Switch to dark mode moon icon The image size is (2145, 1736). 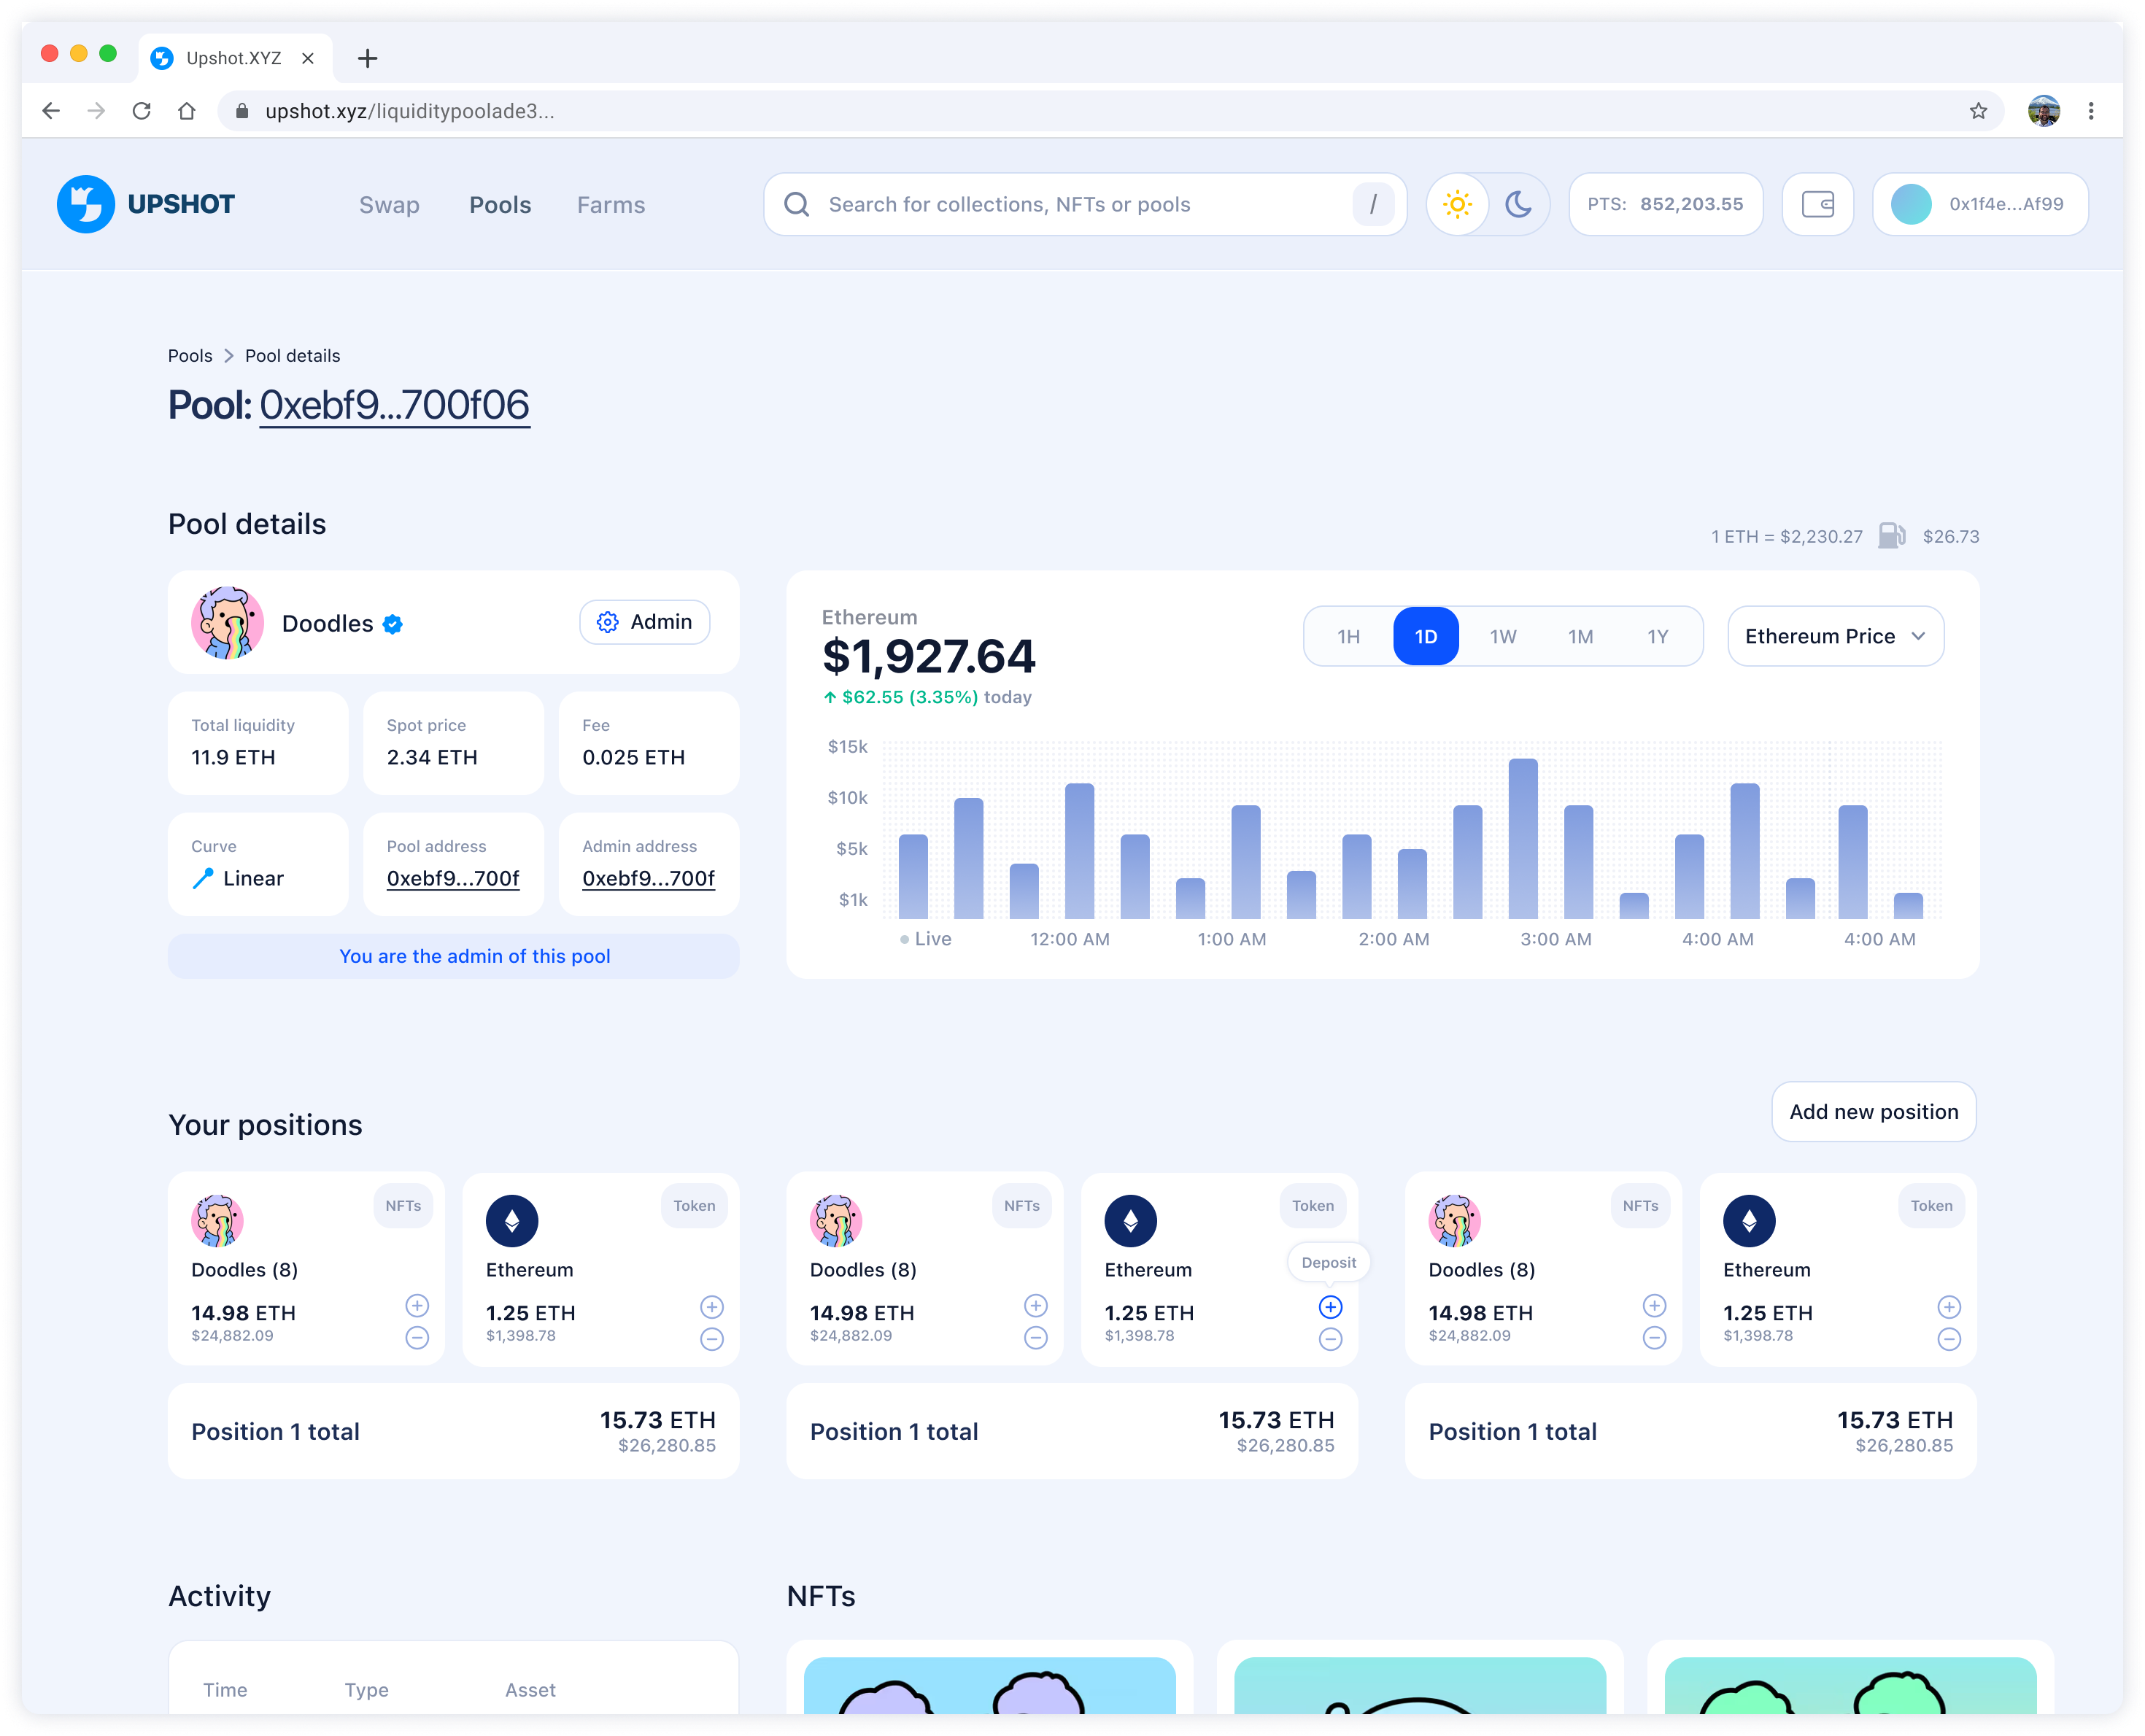tap(1518, 204)
